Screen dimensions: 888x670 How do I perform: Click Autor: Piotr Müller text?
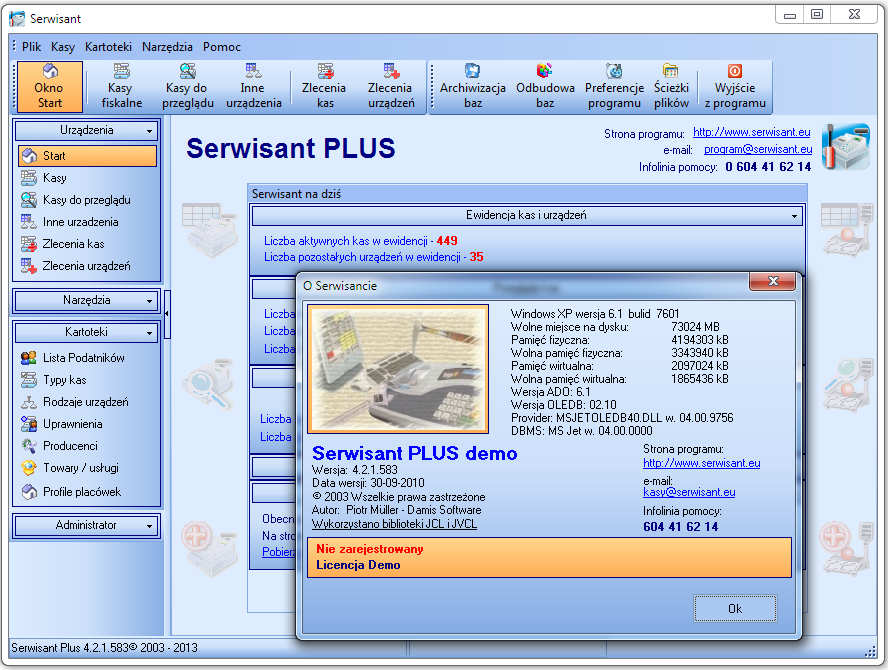pos(396,510)
